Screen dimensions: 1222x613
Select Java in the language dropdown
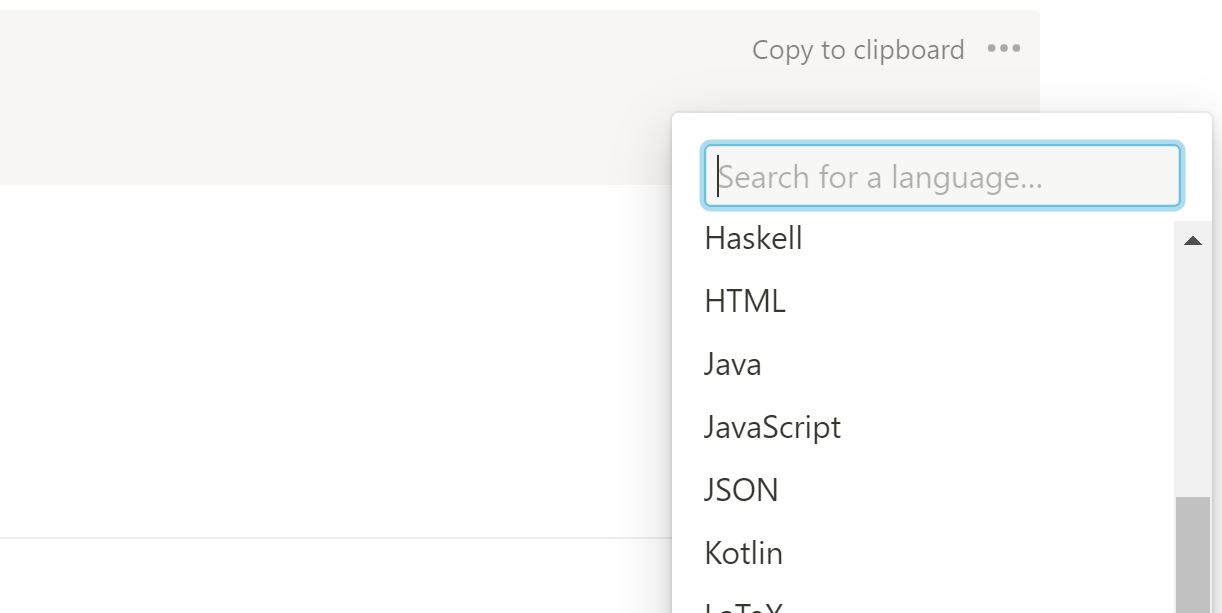coord(733,364)
